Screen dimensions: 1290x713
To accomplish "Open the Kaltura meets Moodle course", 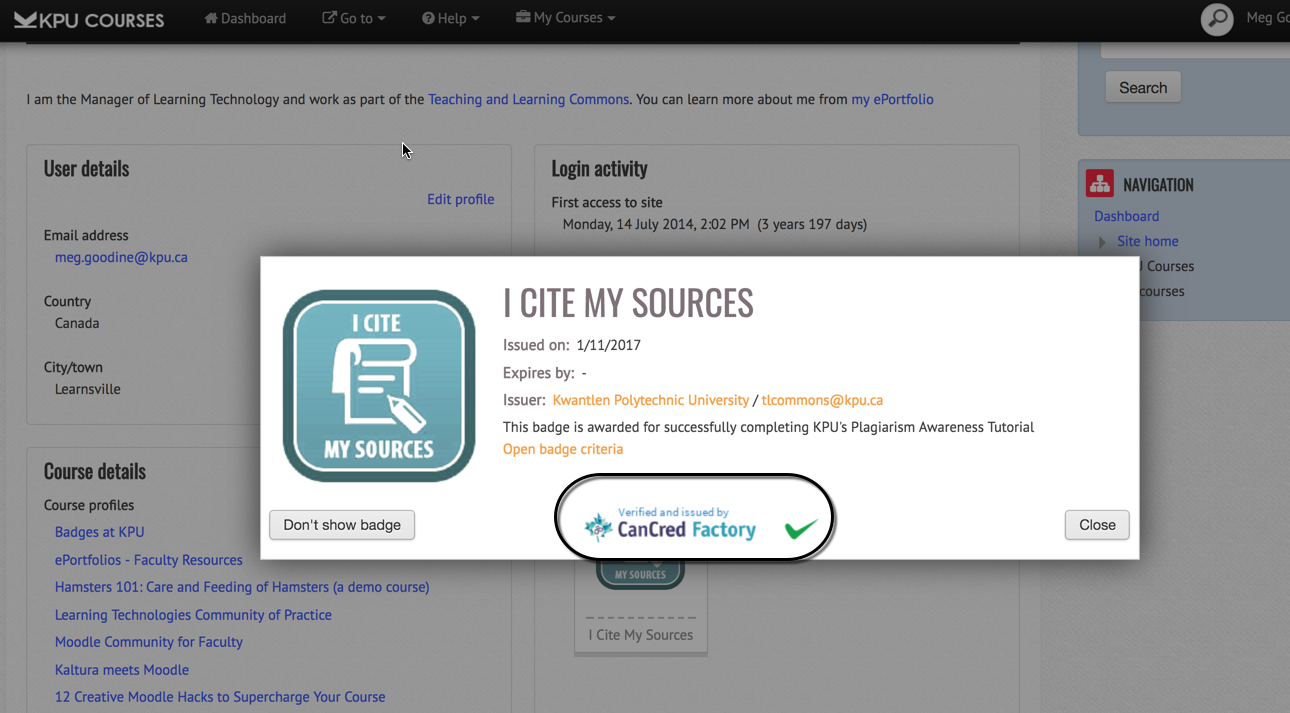I will tap(122, 670).
